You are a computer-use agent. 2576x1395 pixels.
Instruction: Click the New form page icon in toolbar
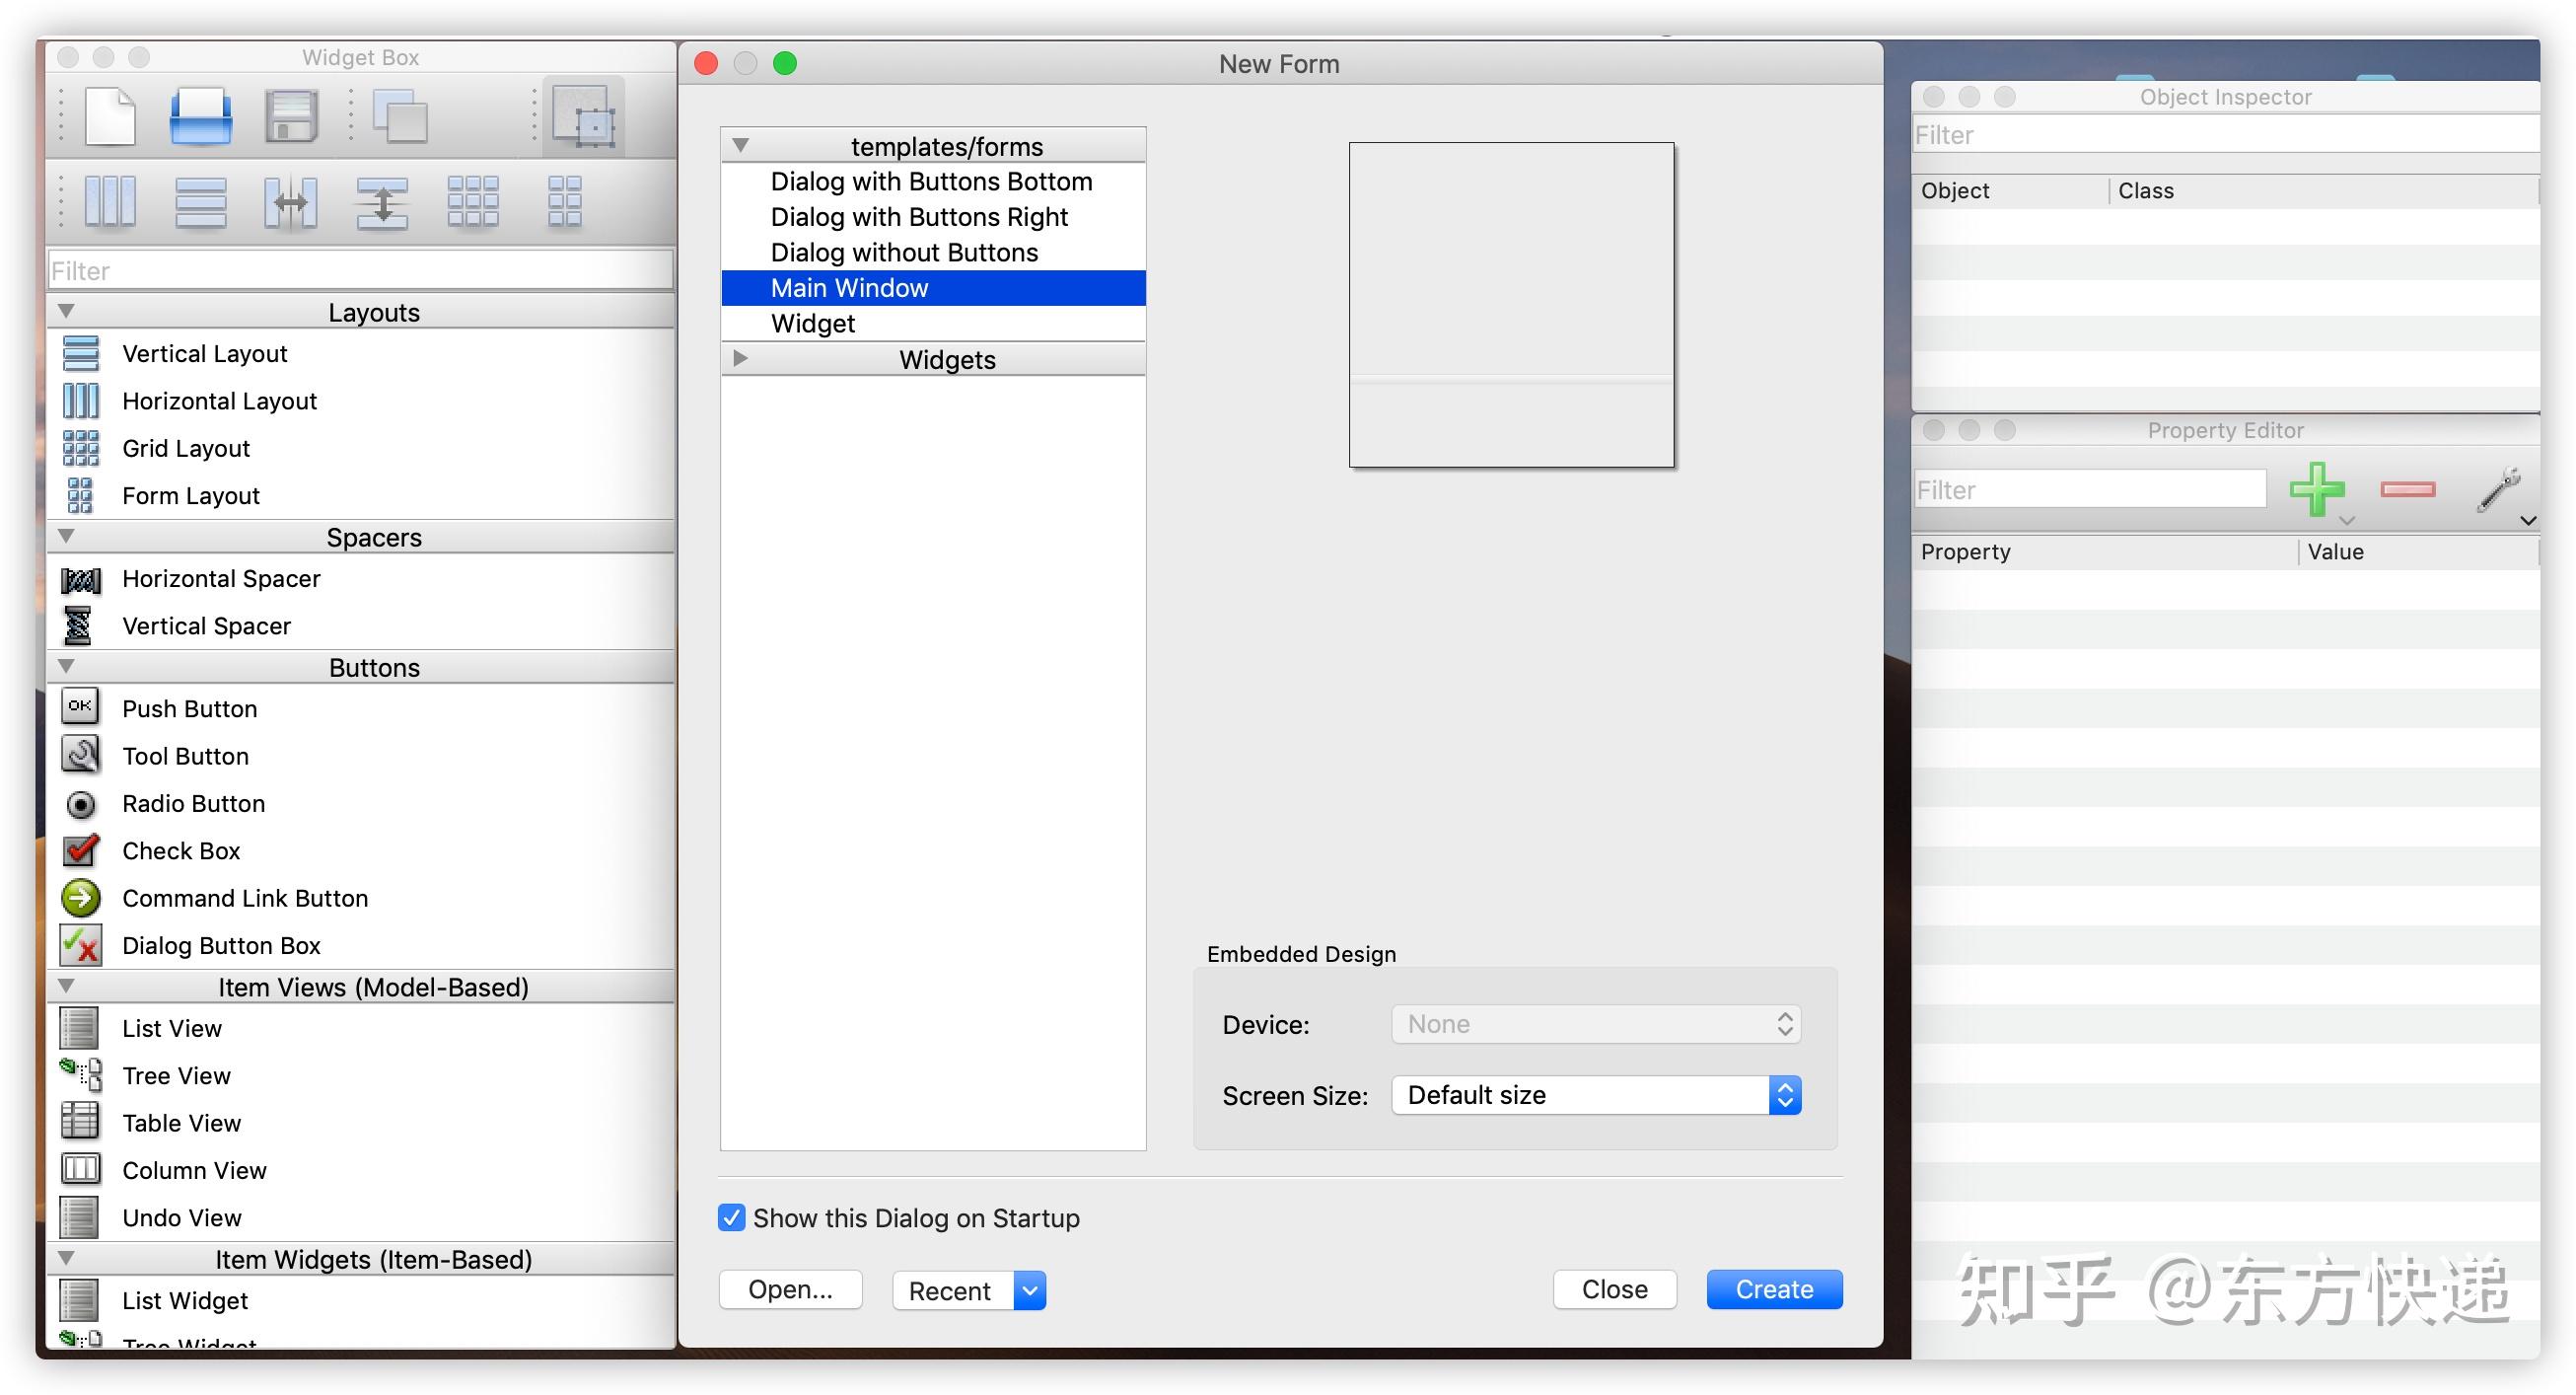pos(110,117)
